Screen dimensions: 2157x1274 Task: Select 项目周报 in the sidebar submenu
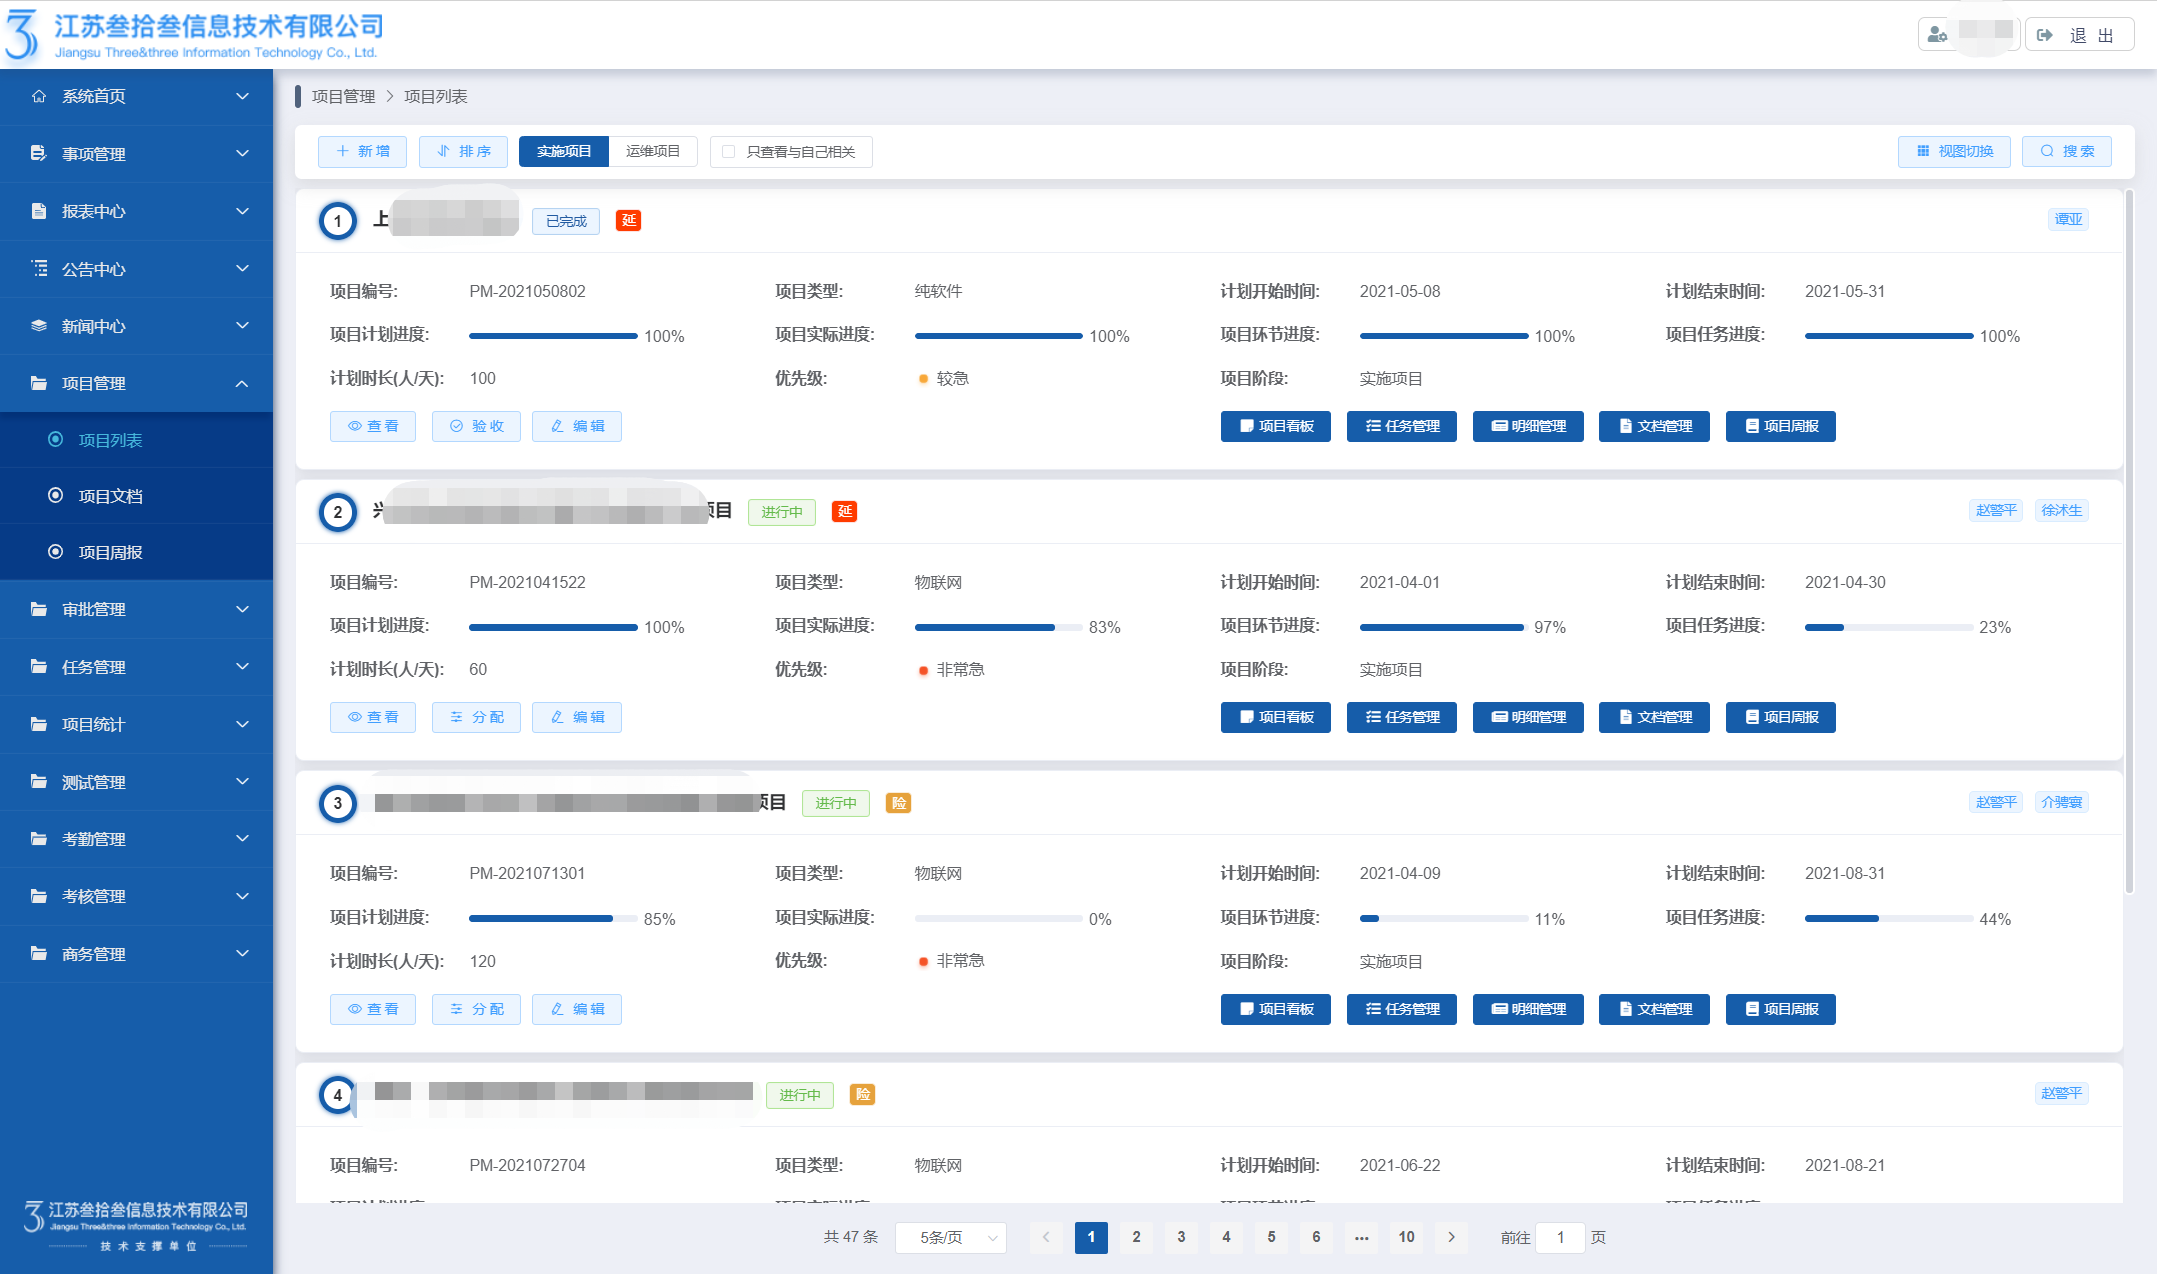click(x=110, y=552)
